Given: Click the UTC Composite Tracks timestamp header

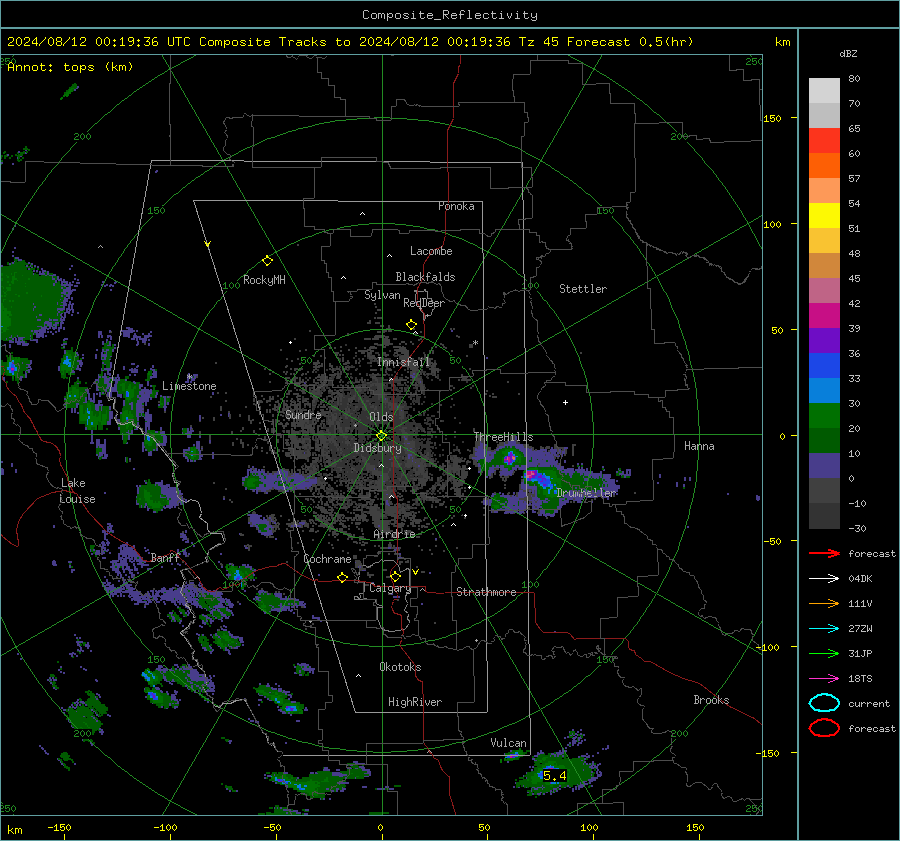Looking at the screenshot, I should pos(350,42).
